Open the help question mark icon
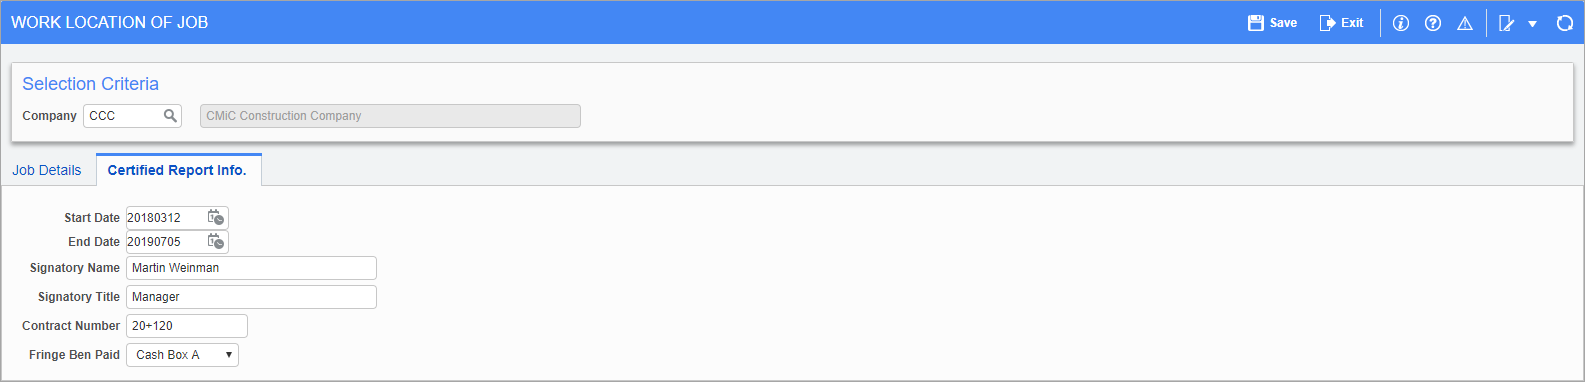The width and height of the screenshot is (1585, 382). (1433, 23)
